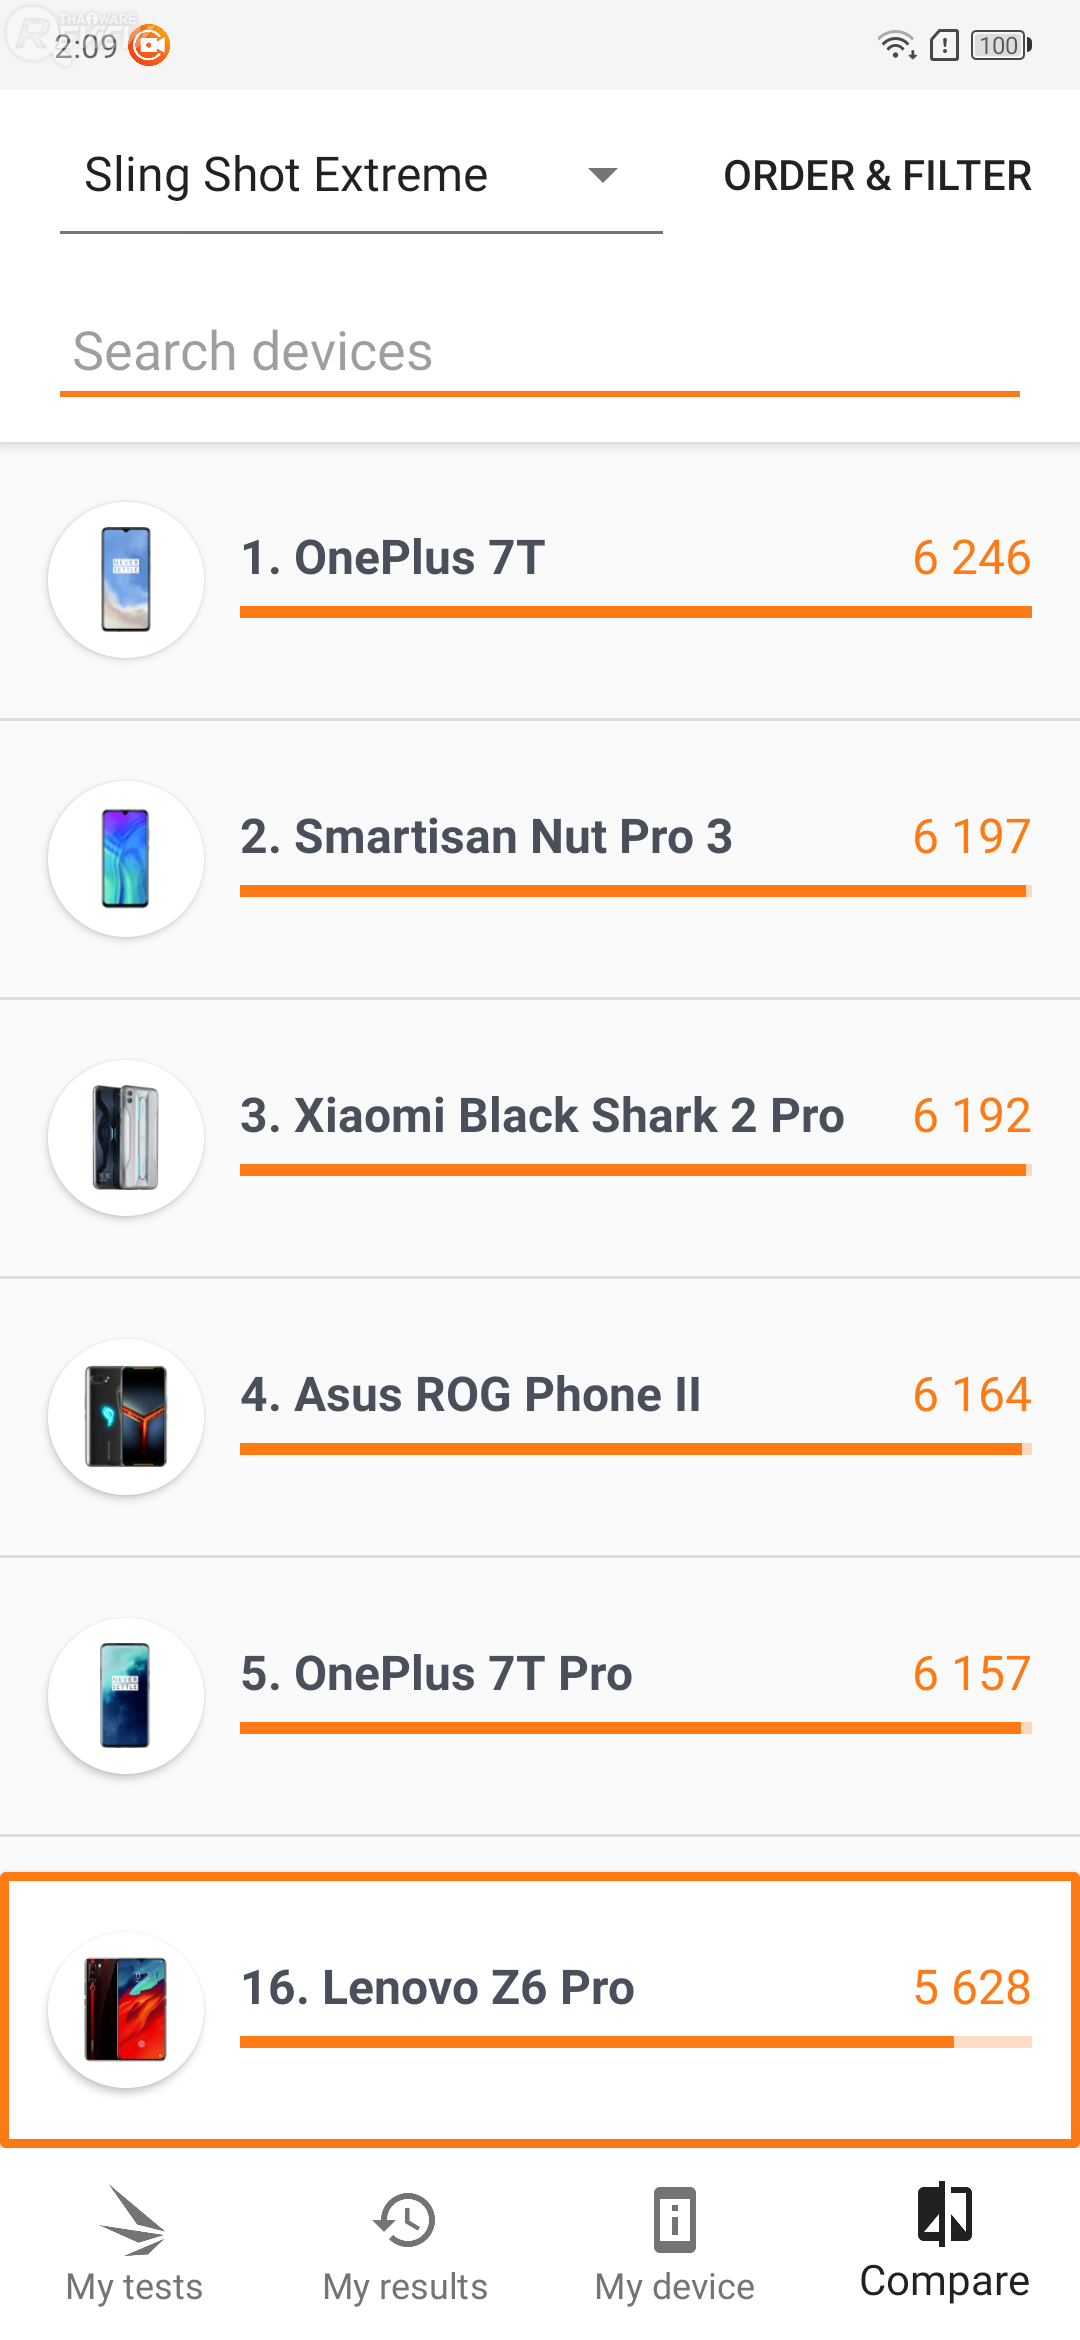This screenshot has width=1080, height=2340.
Task: Open the My tests tab icon
Action: 133,2220
